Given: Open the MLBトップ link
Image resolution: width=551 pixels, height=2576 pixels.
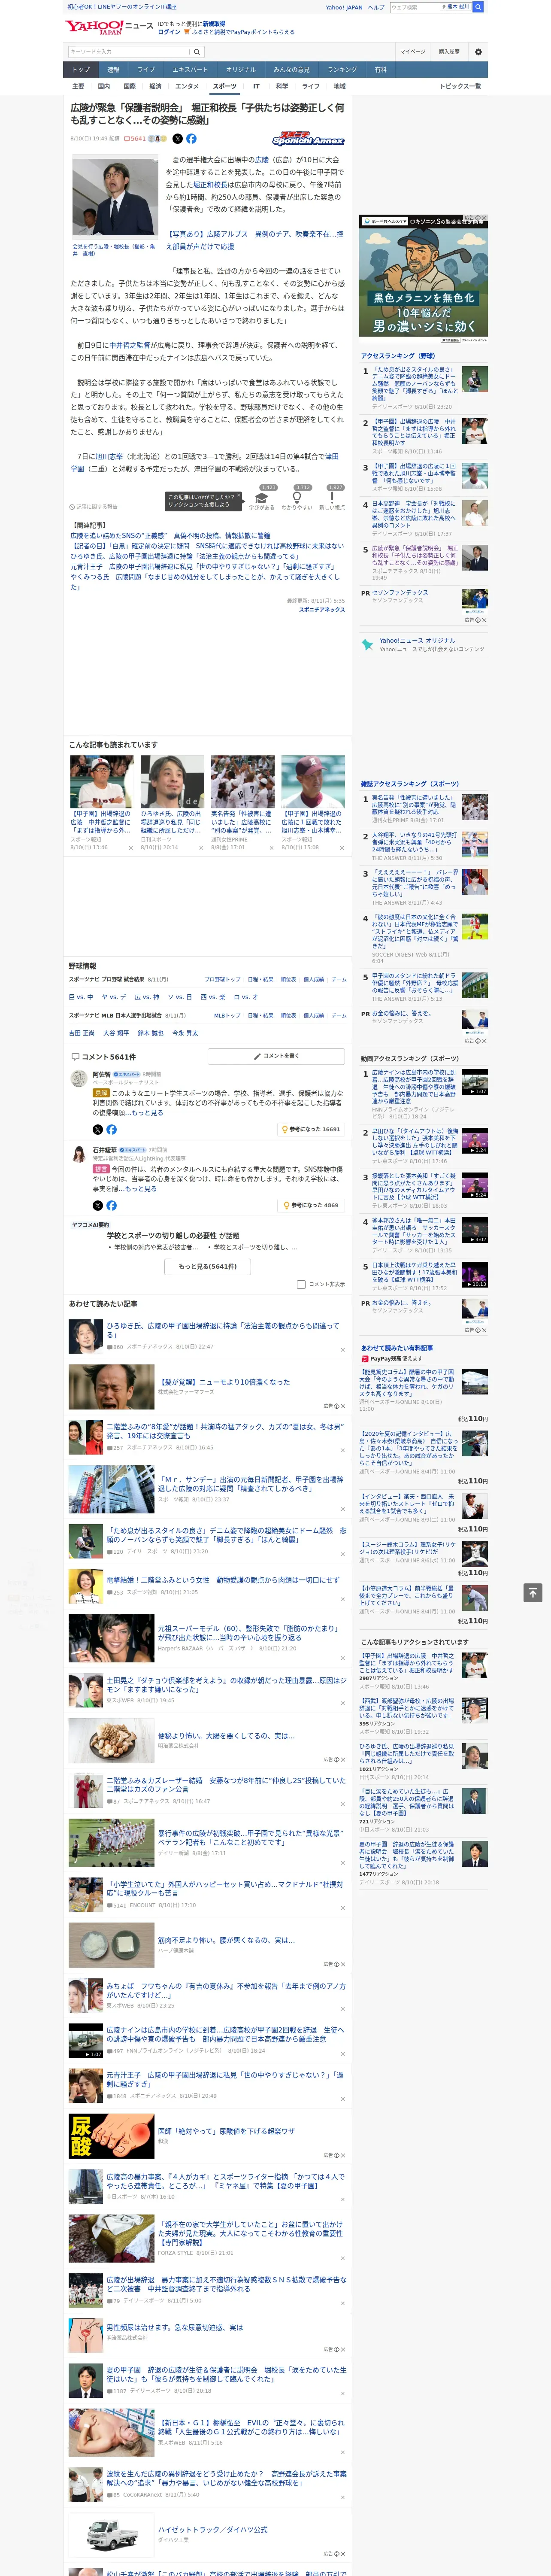Looking at the screenshot, I should coord(227,1016).
